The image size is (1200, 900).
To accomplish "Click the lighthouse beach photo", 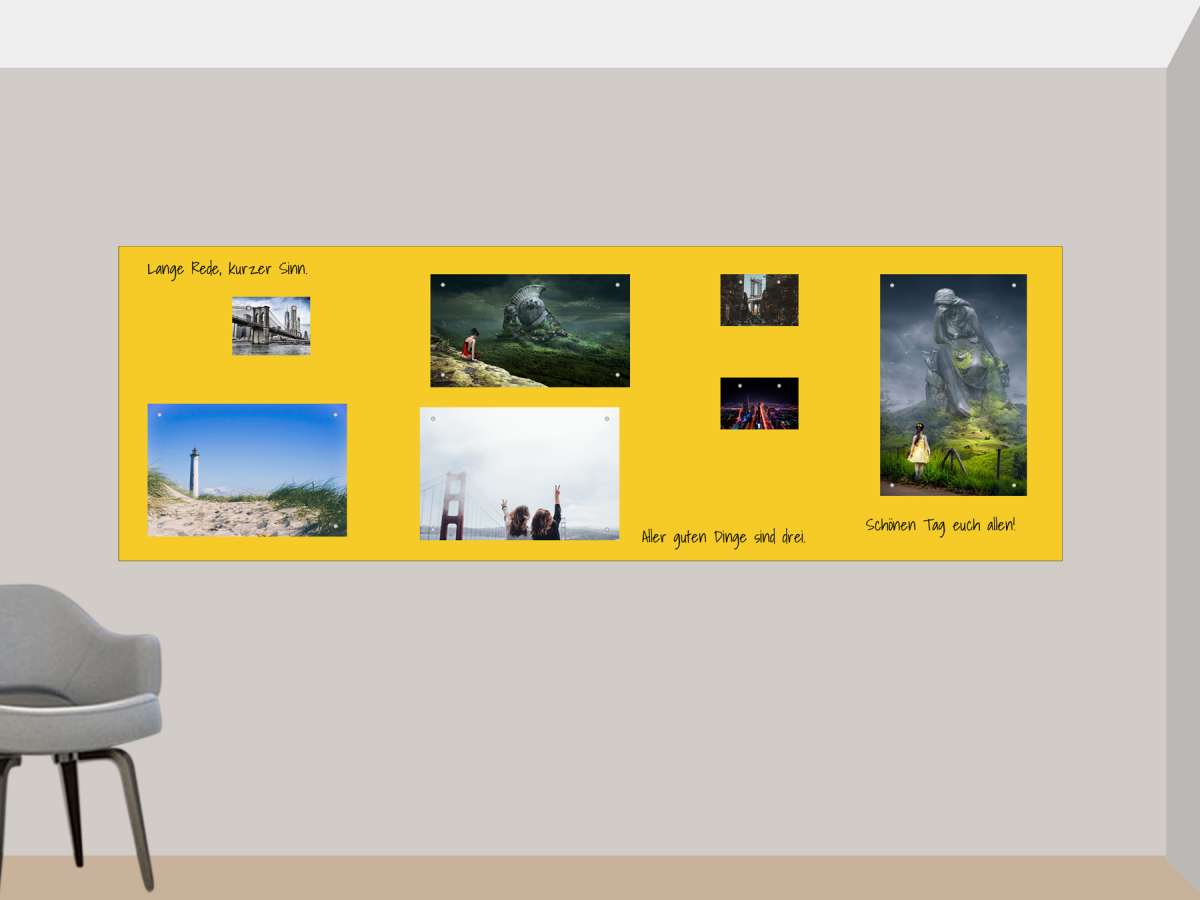I will point(247,470).
